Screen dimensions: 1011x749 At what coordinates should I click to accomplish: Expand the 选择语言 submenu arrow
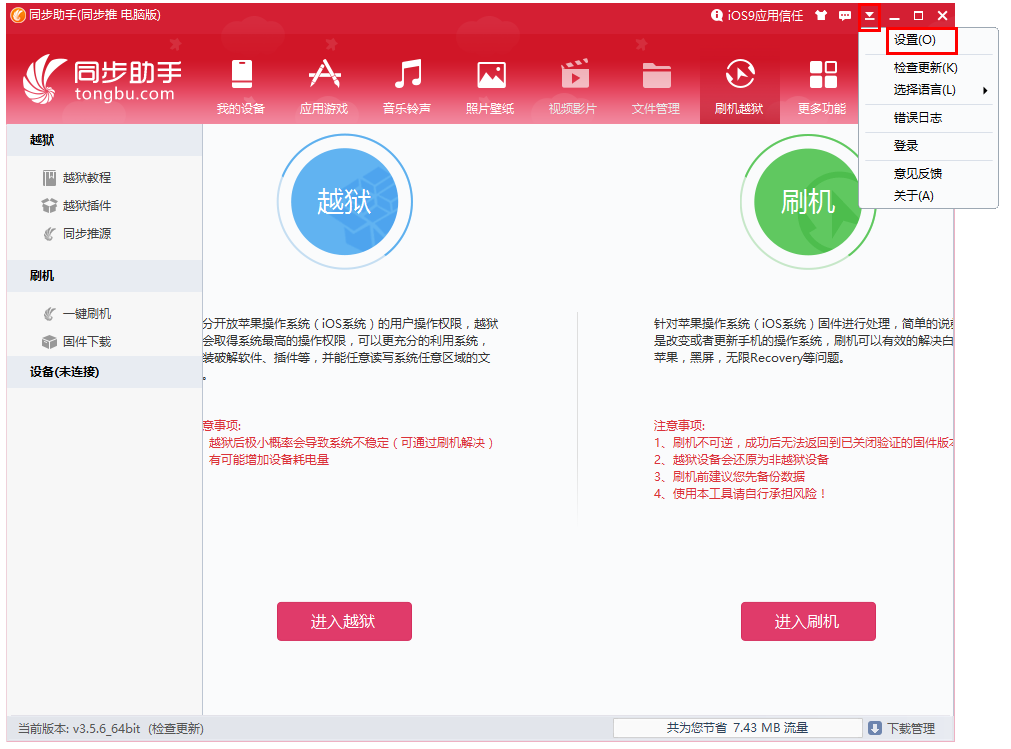pos(985,90)
